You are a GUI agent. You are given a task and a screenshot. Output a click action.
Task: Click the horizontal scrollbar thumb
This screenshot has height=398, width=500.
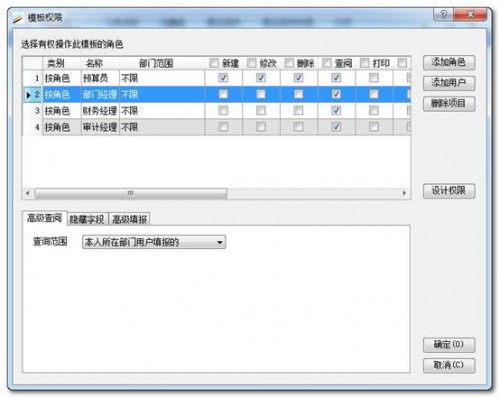pos(131,193)
